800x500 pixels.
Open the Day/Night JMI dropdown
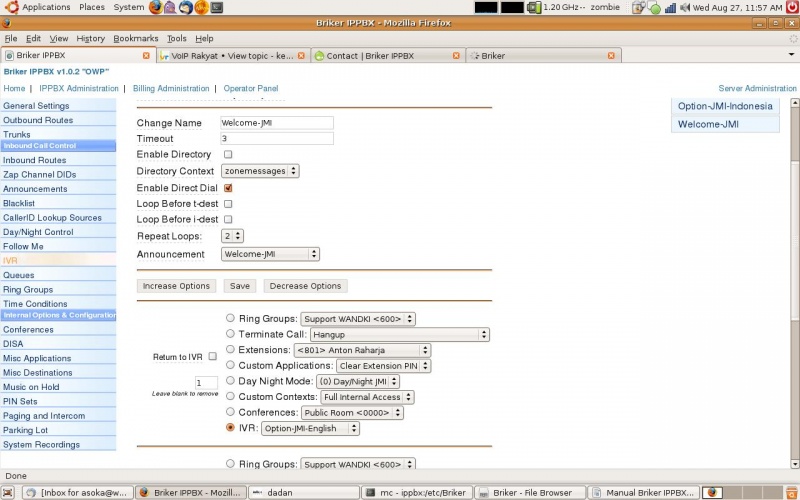pyautogui.click(x=358, y=382)
